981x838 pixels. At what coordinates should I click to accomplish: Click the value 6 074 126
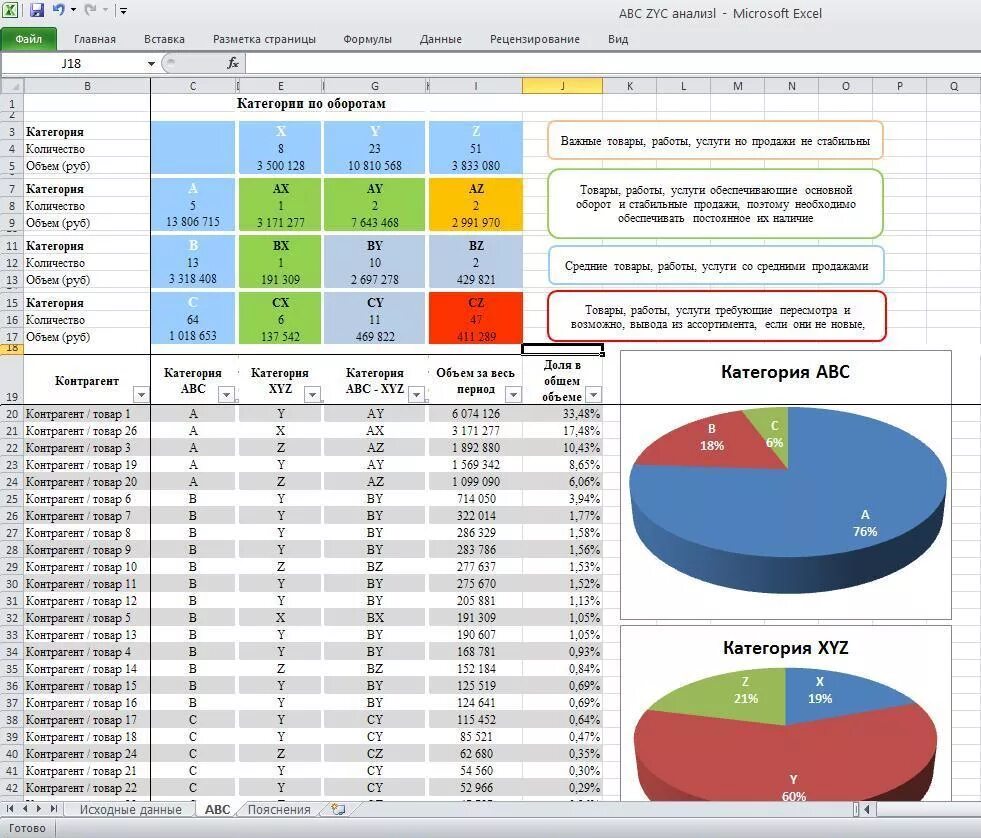point(475,414)
